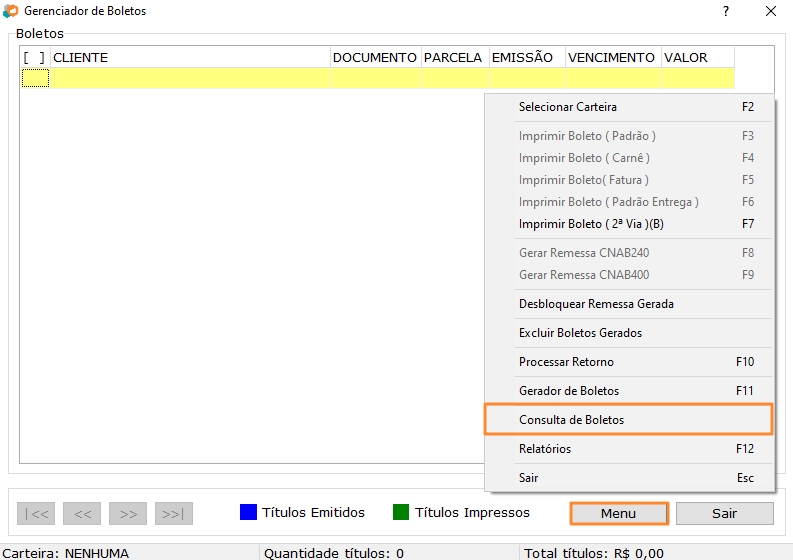
Task: Choose Selecionar Carteira menu option
Action: (567, 107)
